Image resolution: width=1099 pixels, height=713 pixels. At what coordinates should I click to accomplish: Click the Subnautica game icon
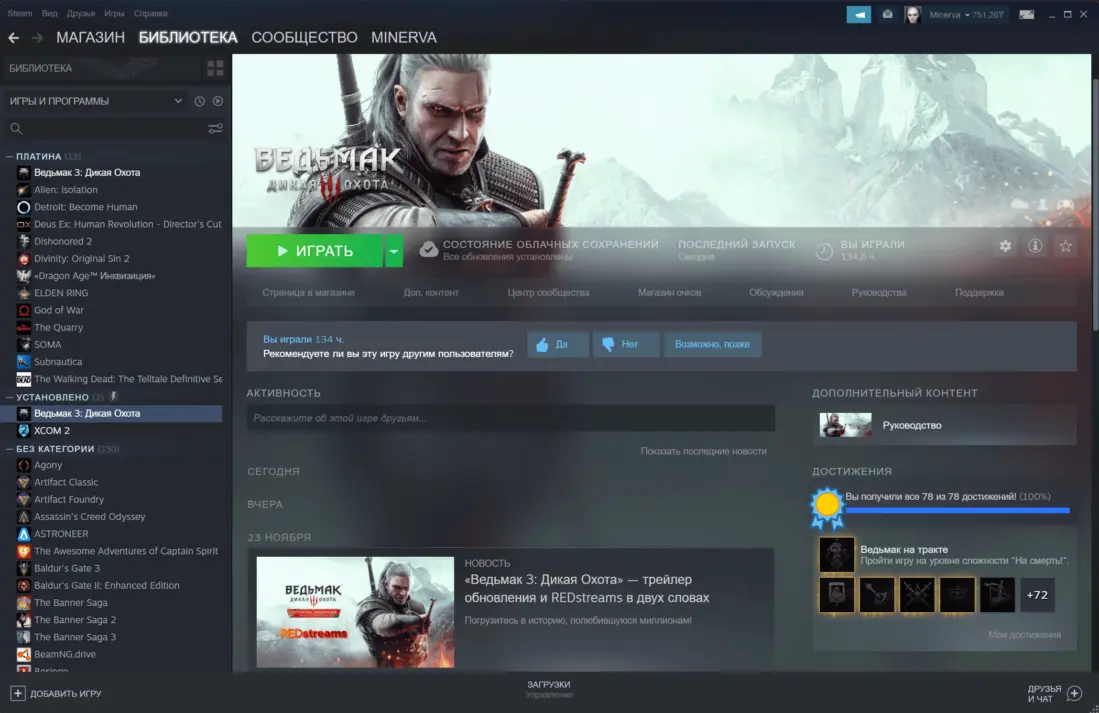[23, 362]
